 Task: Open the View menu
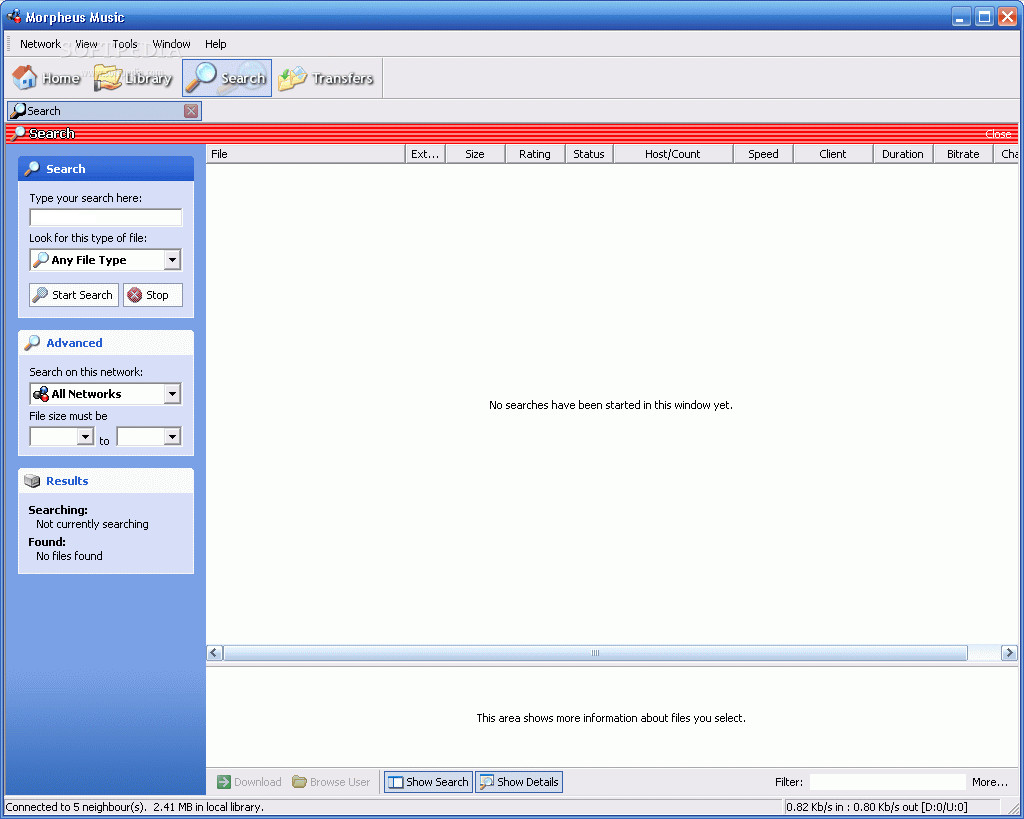click(x=86, y=44)
